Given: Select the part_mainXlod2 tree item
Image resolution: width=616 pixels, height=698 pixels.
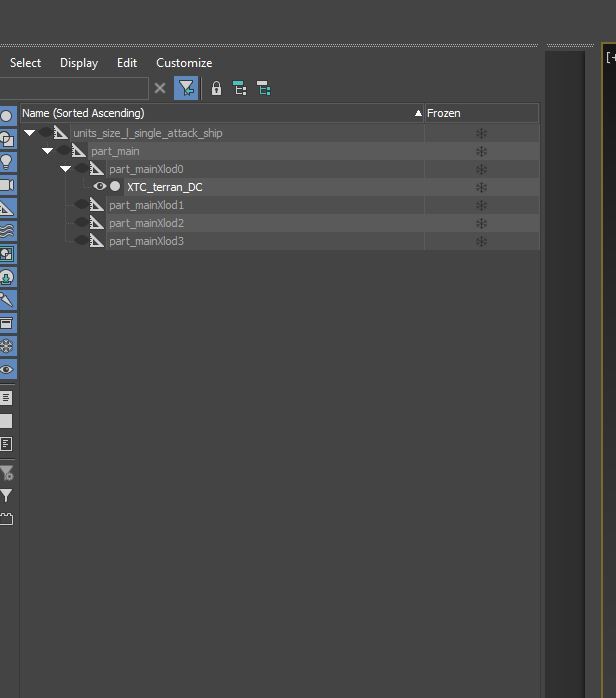Looking at the screenshot, I should pos(146,223).
